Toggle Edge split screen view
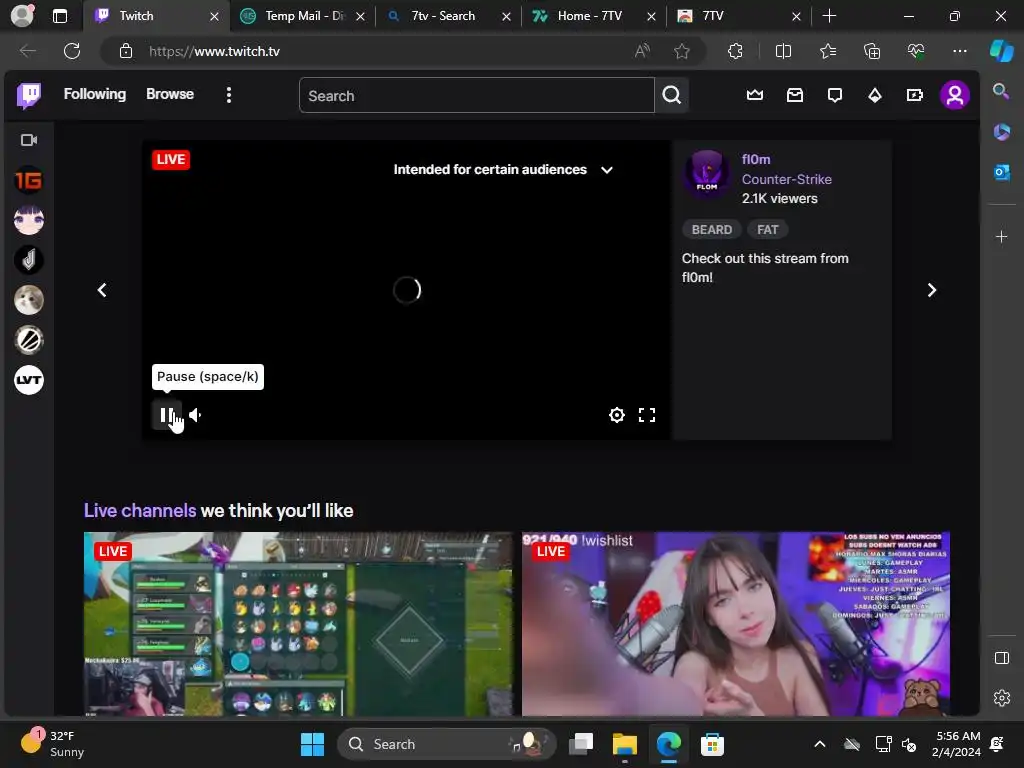Viewport: 1024px width, 768px height. pos(783,51)
